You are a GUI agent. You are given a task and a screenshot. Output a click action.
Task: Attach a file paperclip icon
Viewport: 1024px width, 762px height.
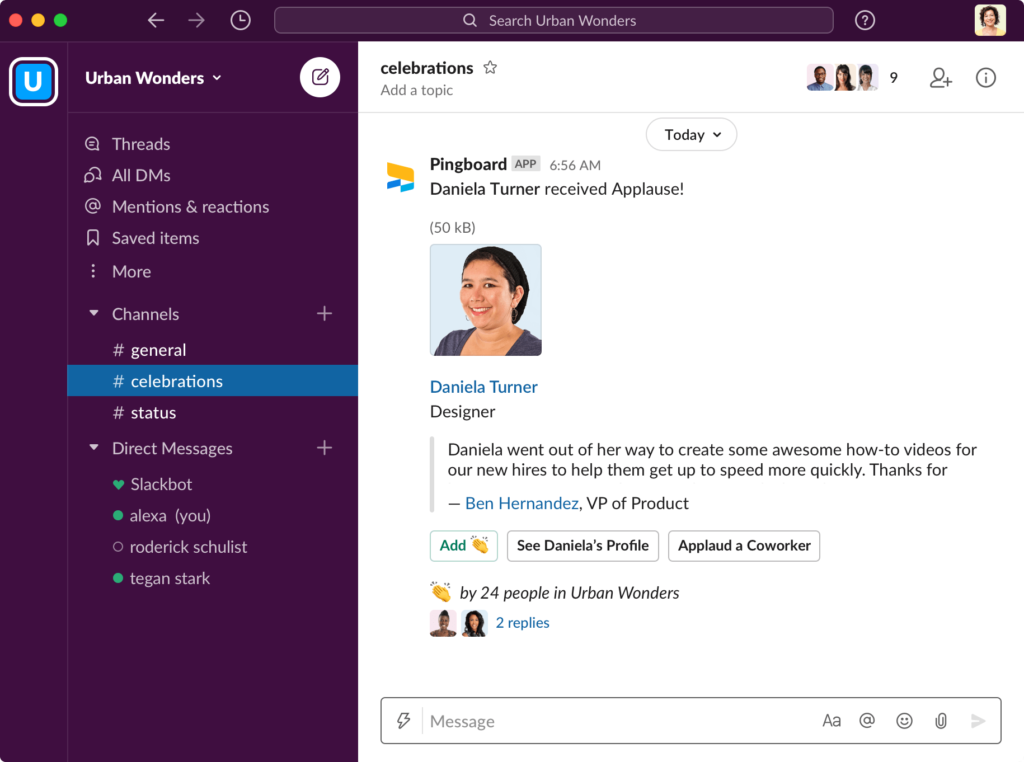pos(940,720)
